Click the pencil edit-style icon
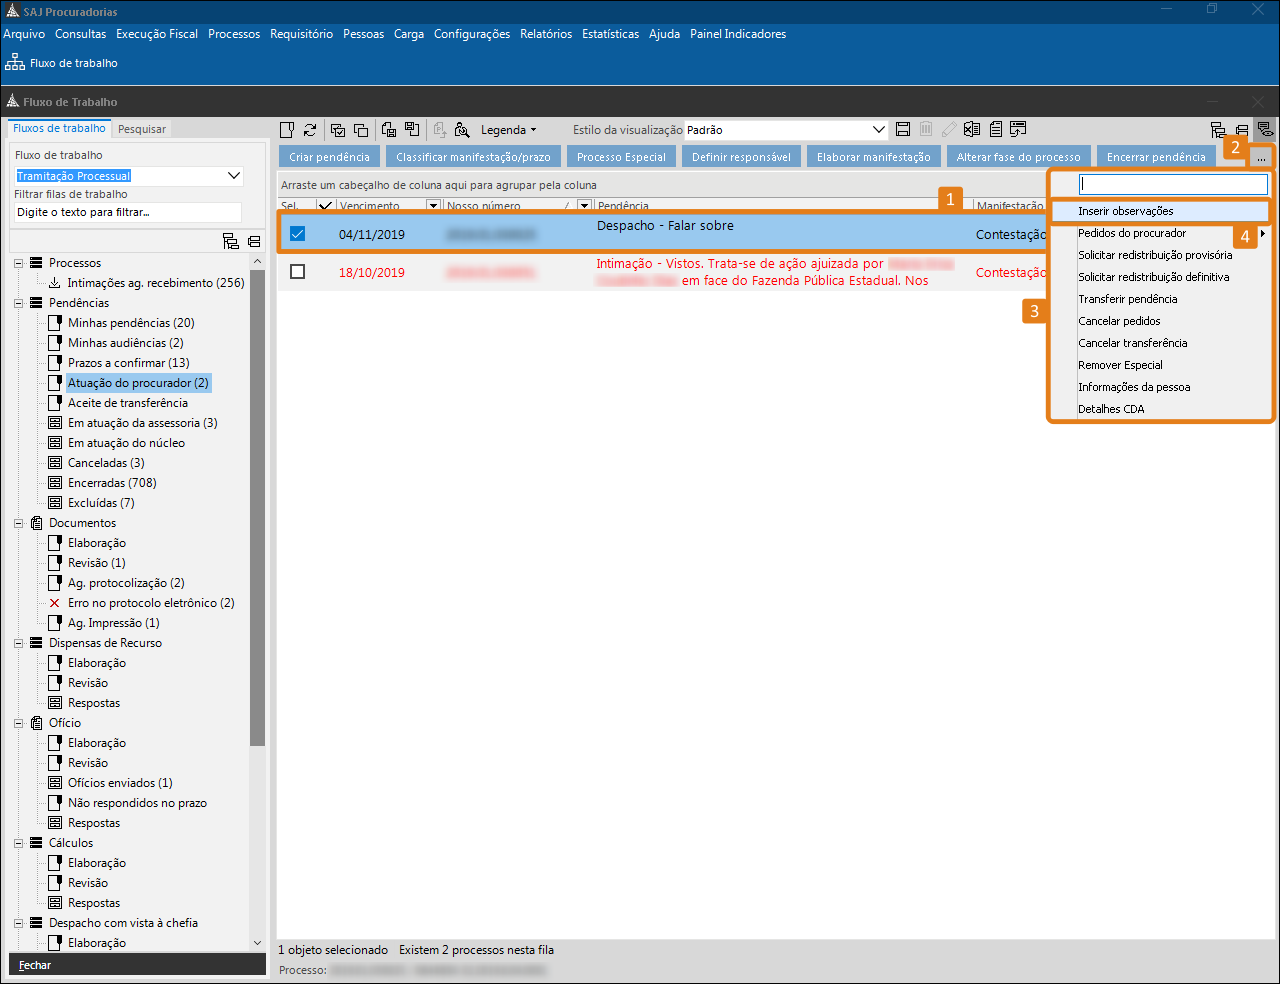 click(949, 129)
